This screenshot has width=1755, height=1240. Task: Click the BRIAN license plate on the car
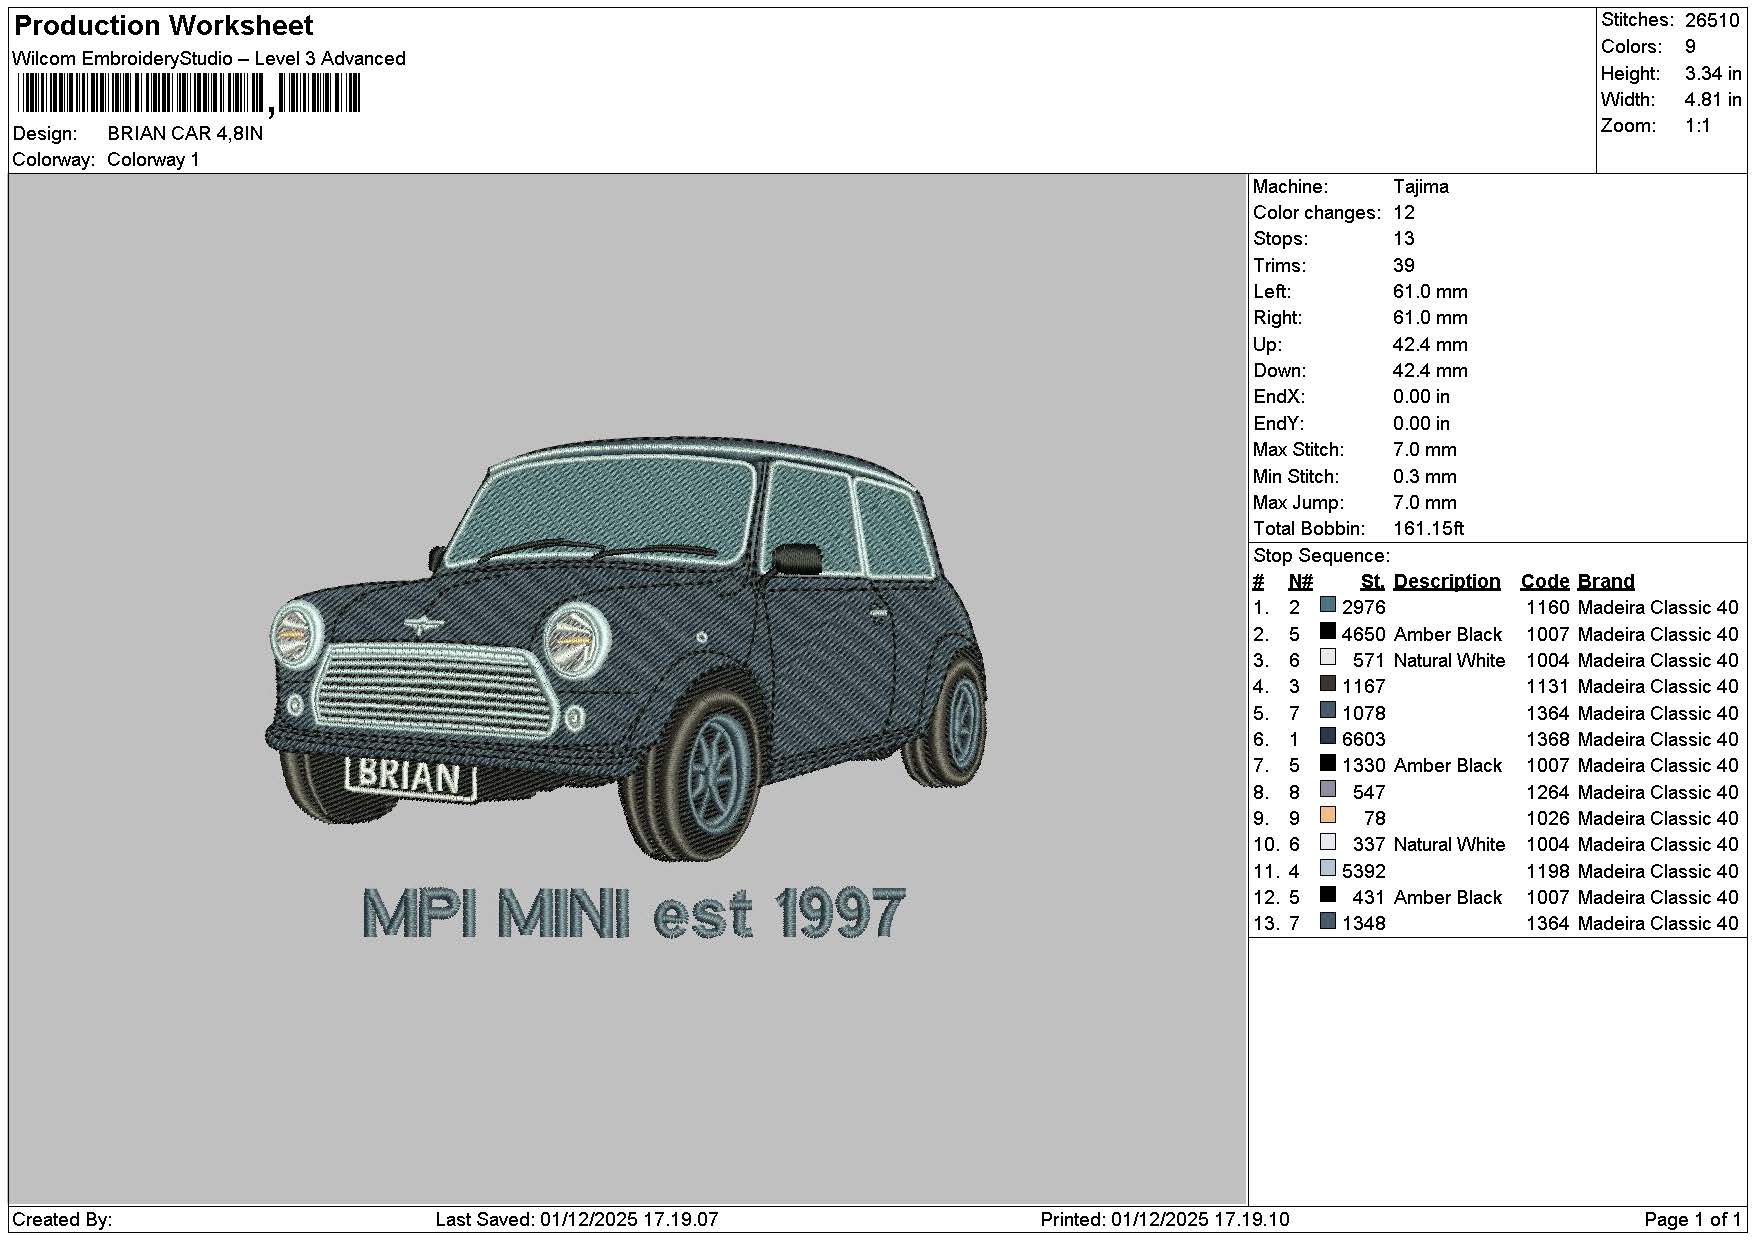(x=410, y=777)
